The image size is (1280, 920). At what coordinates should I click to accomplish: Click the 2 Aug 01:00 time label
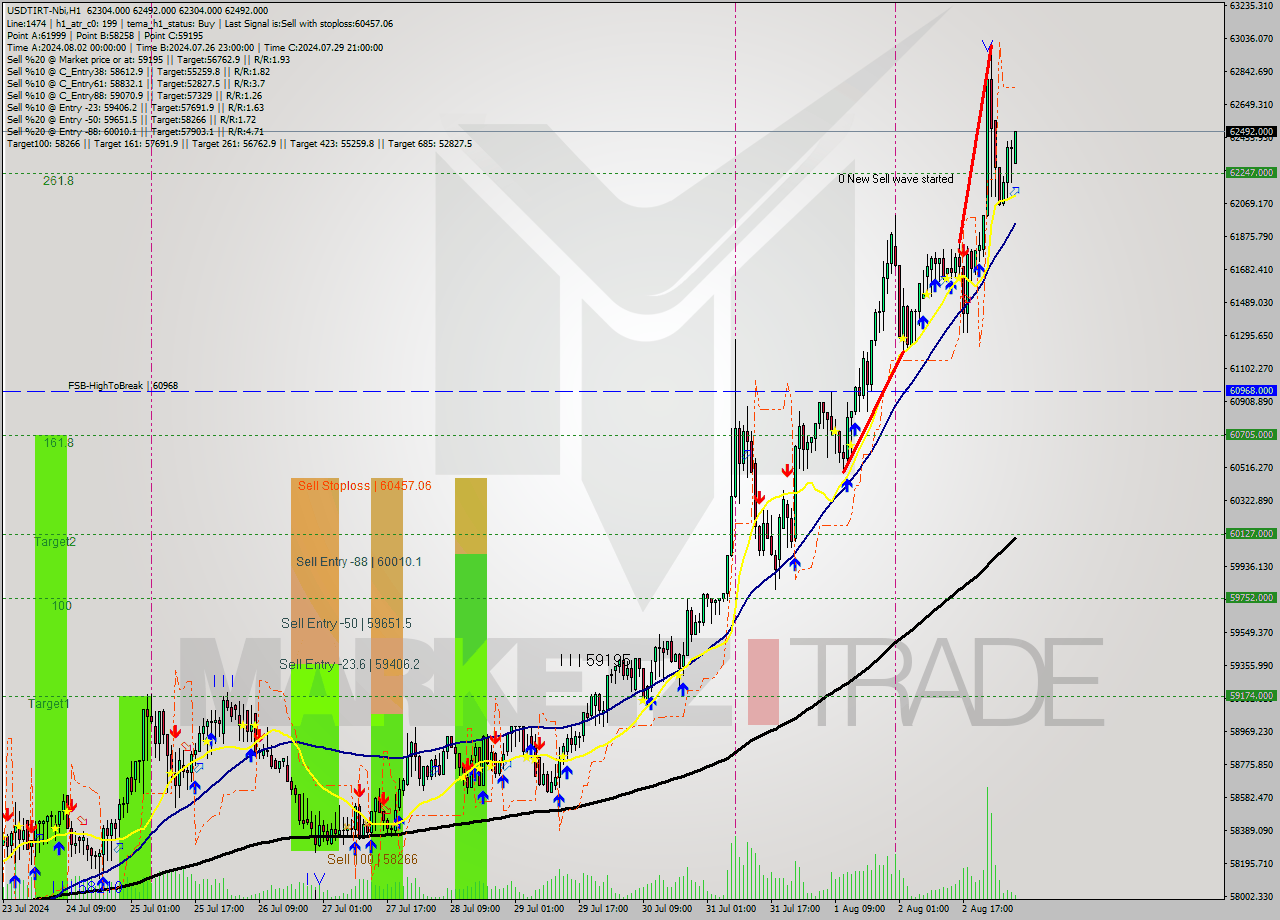click(x=923, y=909)
